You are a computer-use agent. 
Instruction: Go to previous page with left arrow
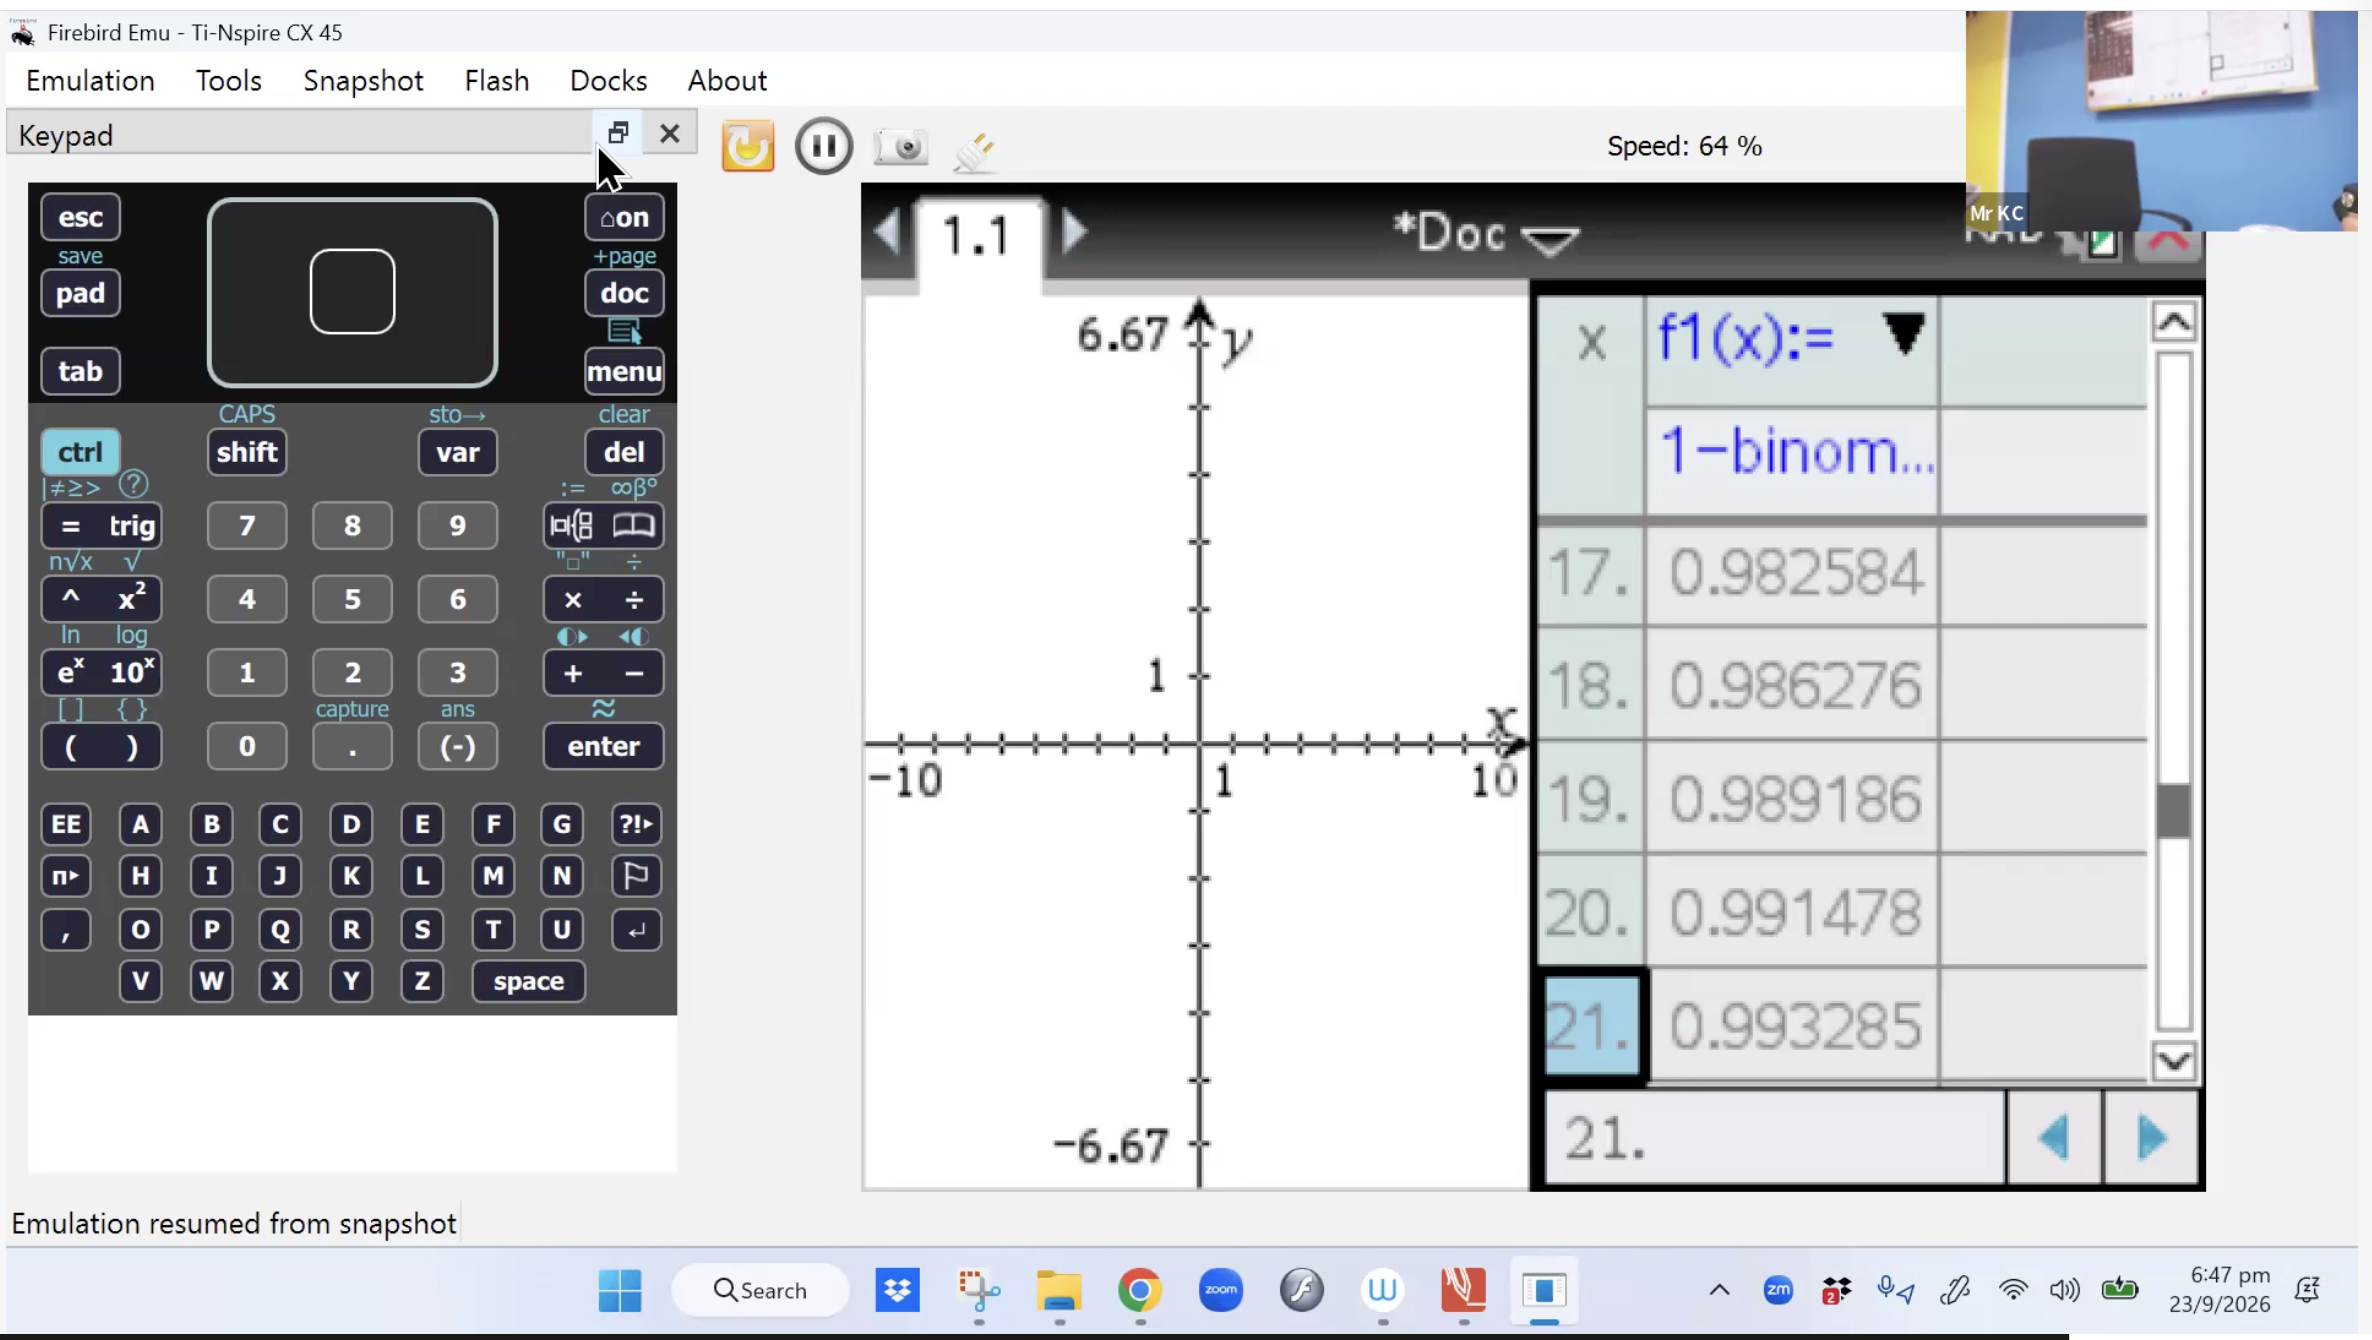[887, 233]
